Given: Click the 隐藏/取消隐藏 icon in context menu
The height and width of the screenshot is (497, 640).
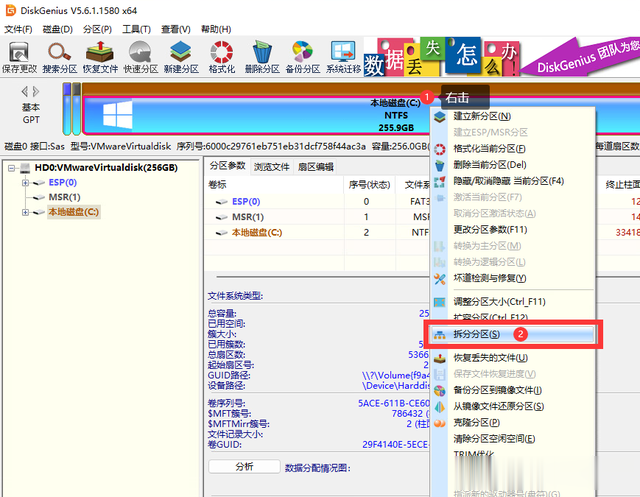Looking at the screenshot, I should click(x=440, y=182).
